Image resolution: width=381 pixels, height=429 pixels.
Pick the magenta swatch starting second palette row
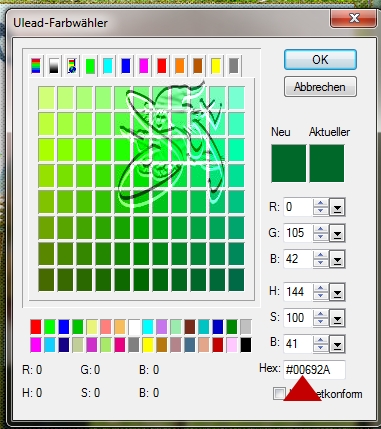[36, 345]
